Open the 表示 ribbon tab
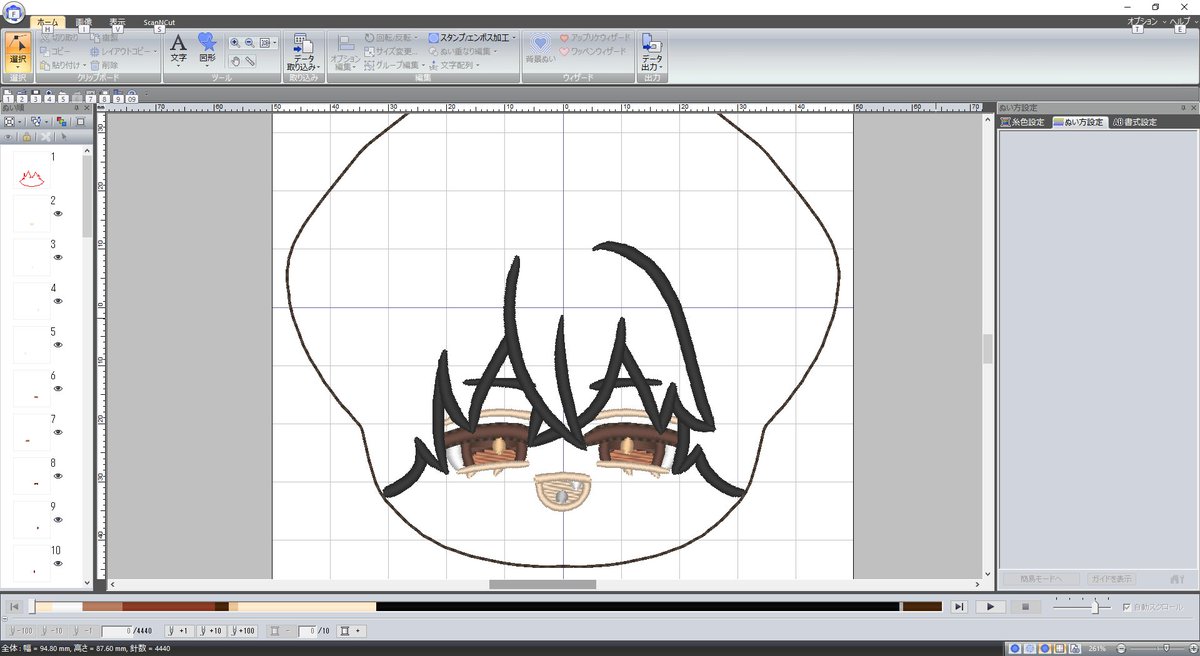 pyautogui.click(x=118, y=21)
